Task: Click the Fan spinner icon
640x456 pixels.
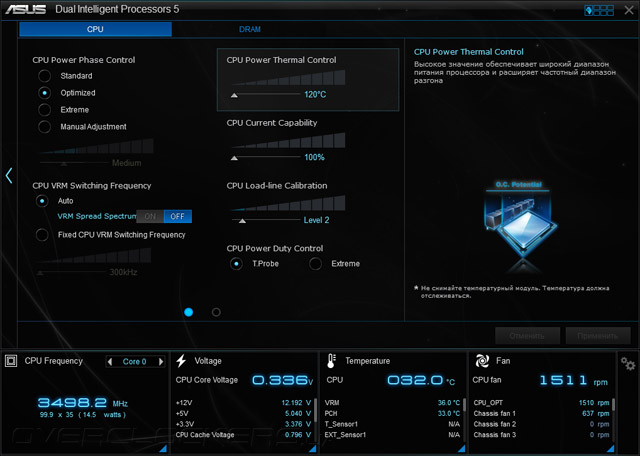Action: point(482,361)
